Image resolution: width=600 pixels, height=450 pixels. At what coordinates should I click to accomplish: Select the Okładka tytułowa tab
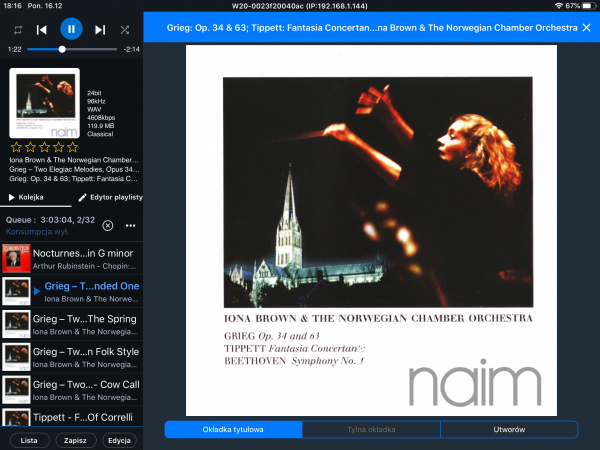pos(233,429)
